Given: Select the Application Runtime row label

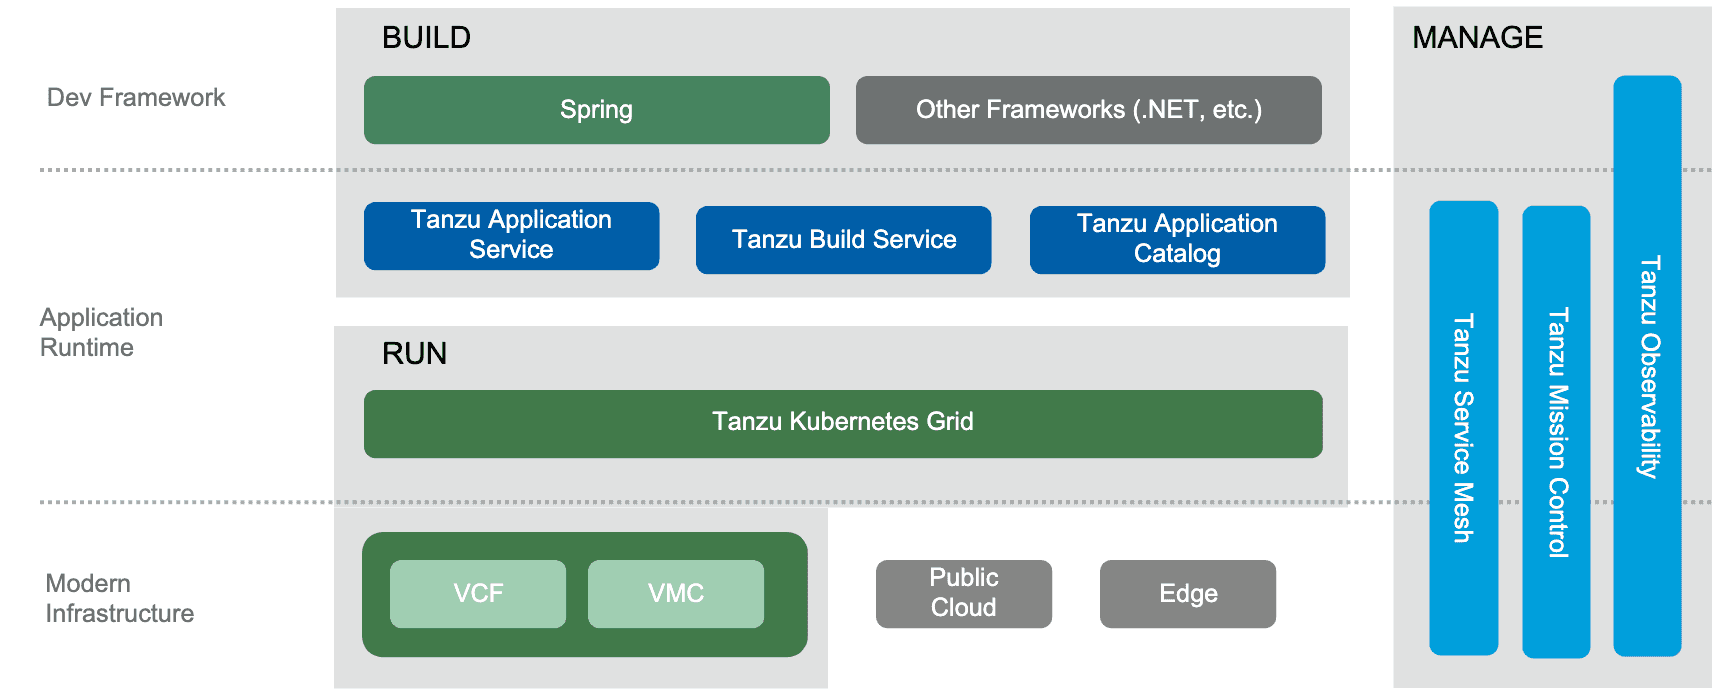Looking at the screenshot, I should point(102,333).
